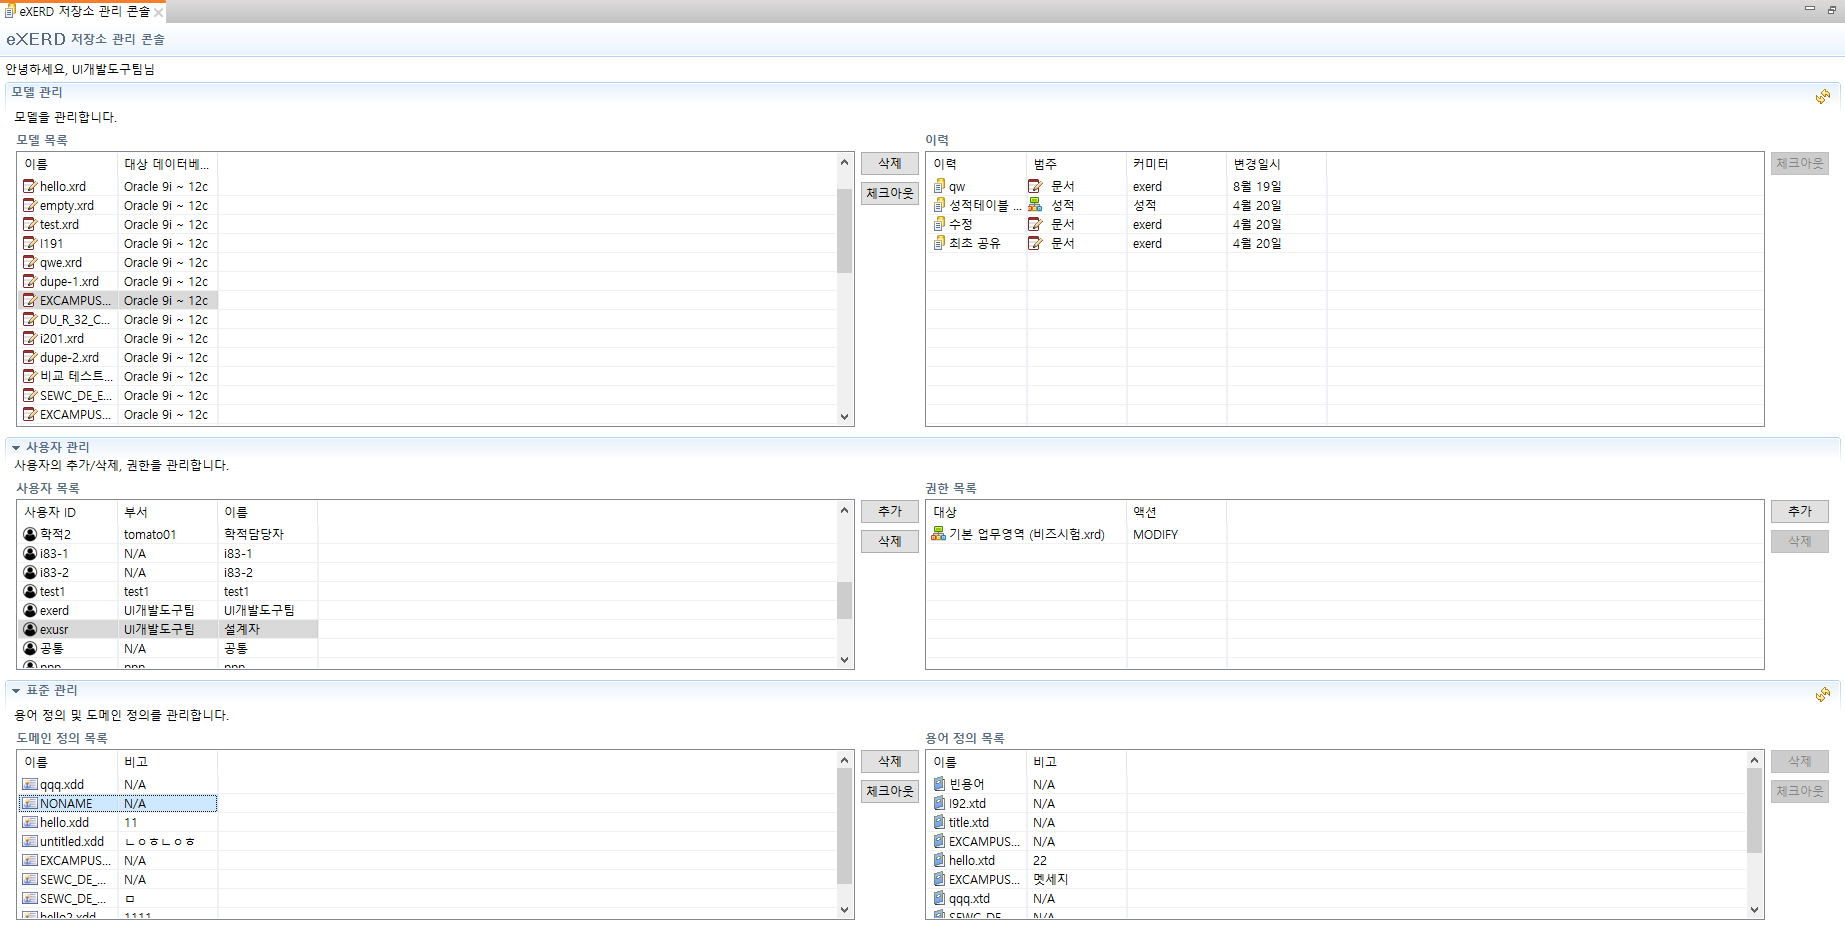
Task: Sort history by 변경일시 column header
Action: [x=1276, y=164]
